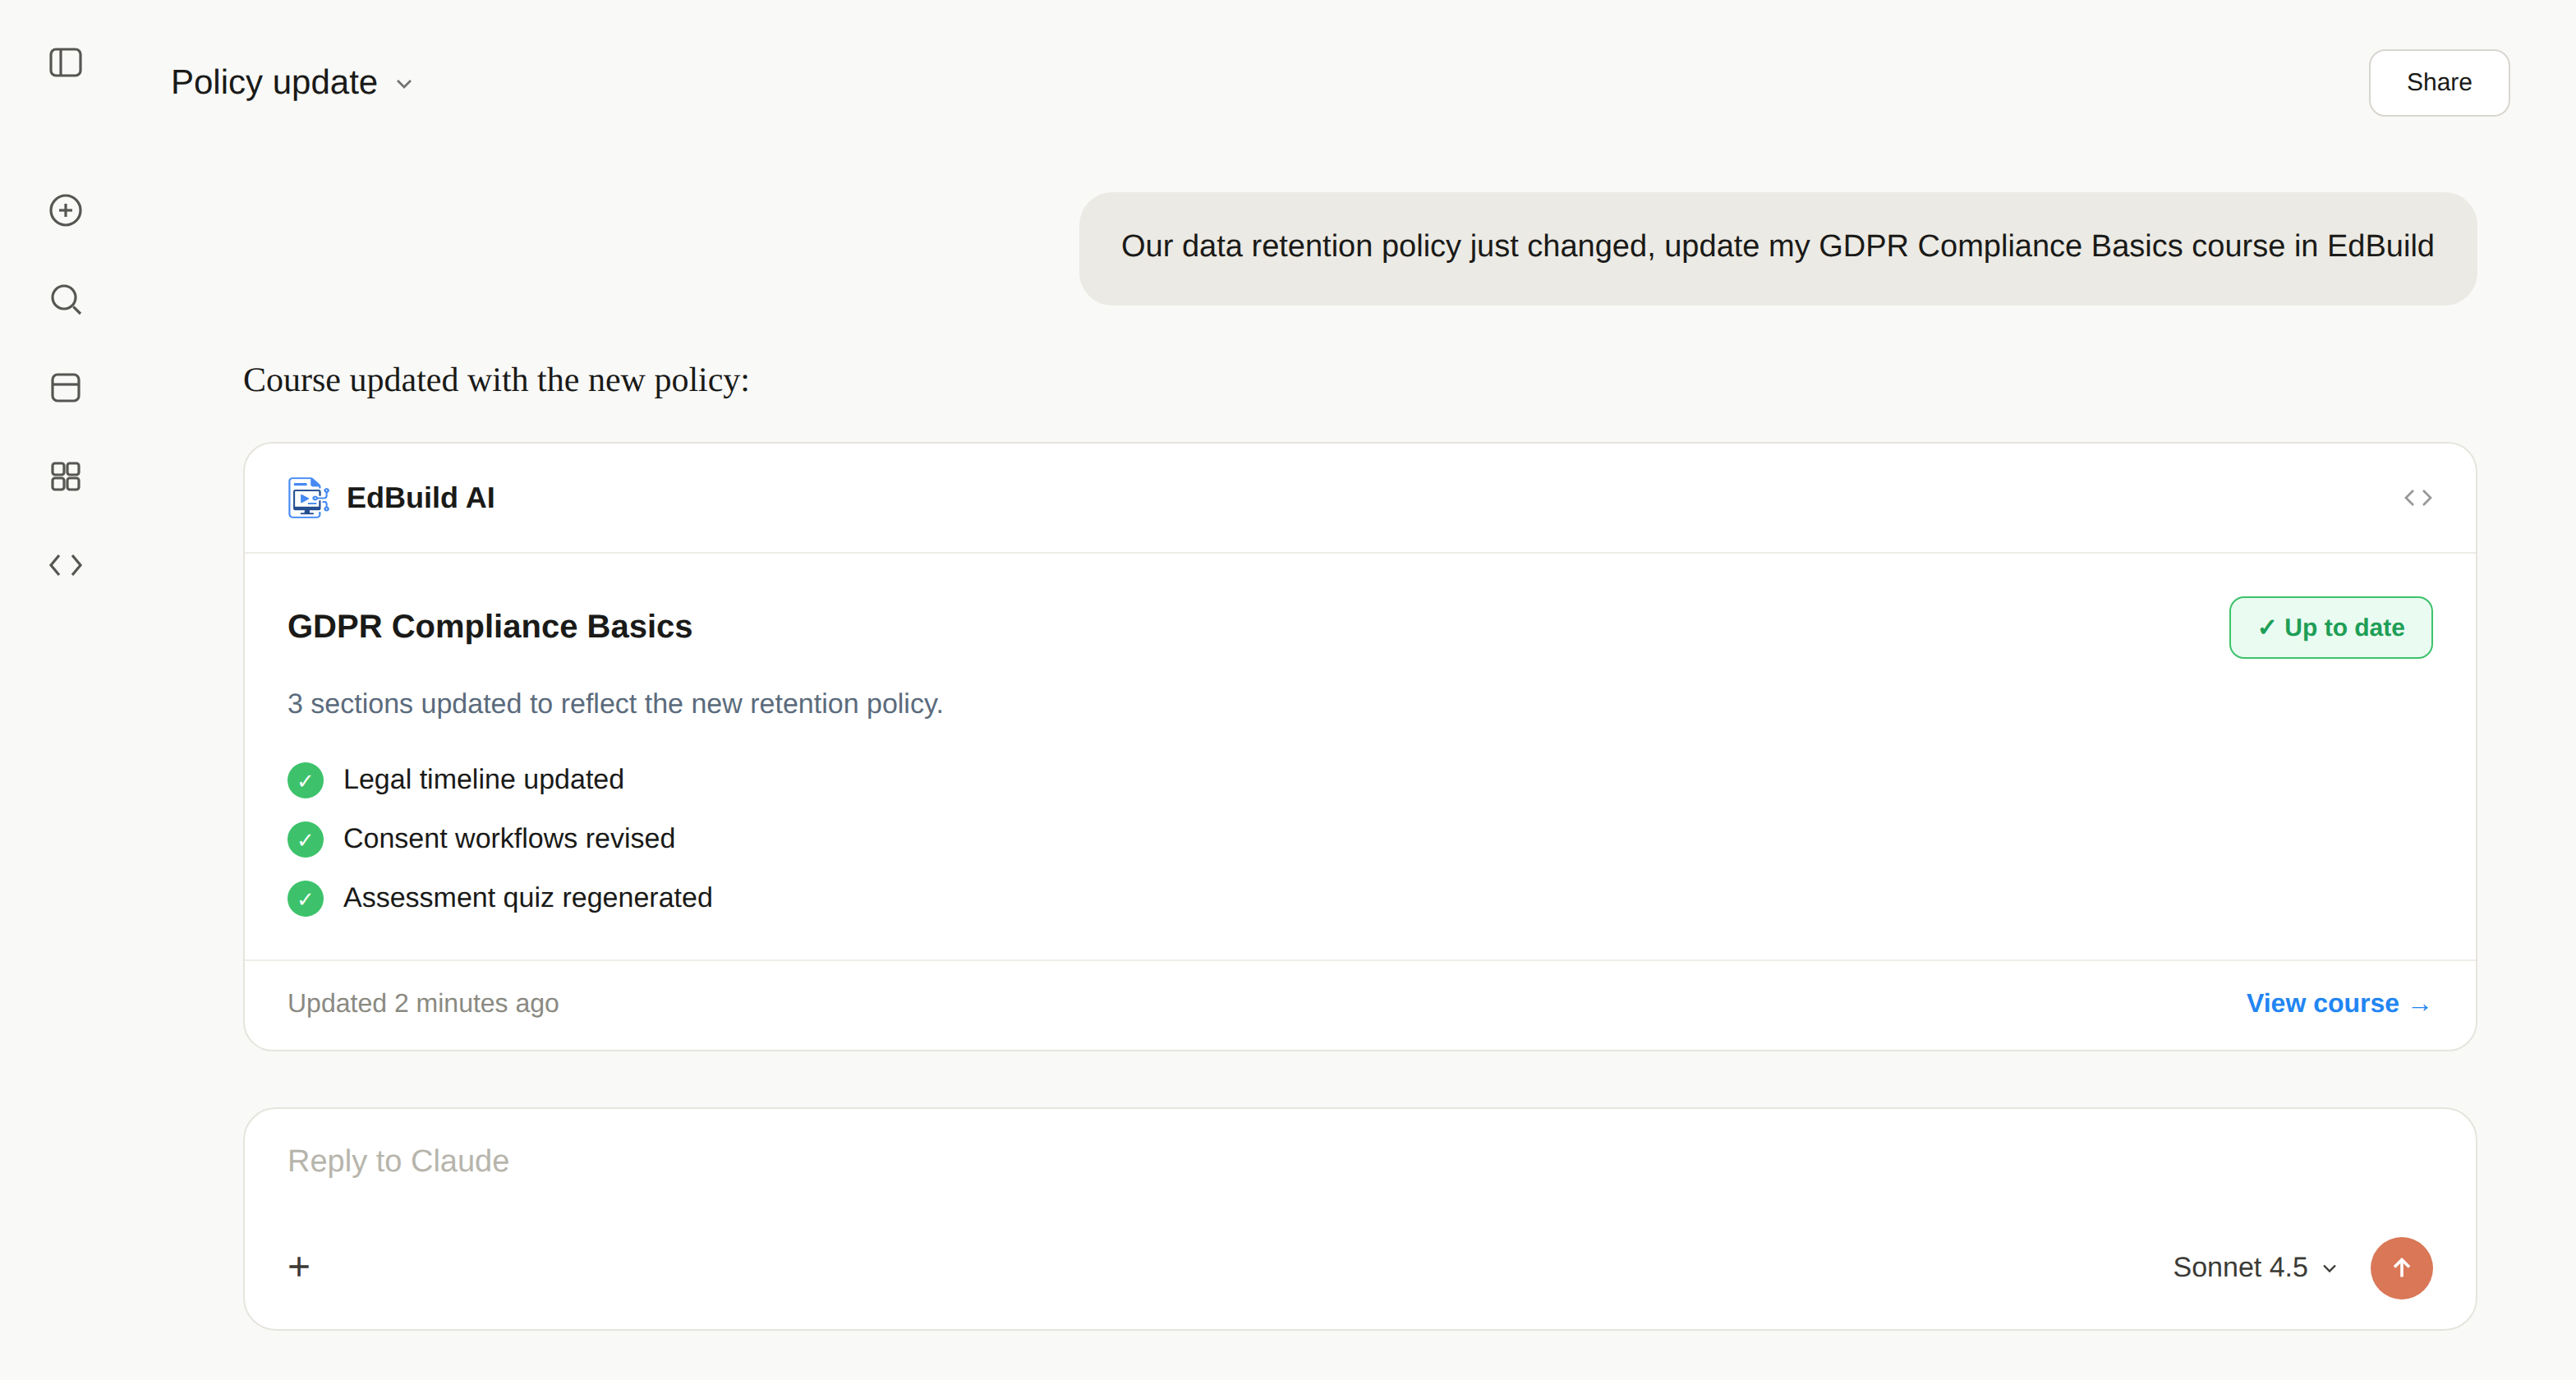Image resolution: width=2576 pixels, height=1380 pixels.
Task: Toggle the sidebar panel icon
Action: pos(66,63)
